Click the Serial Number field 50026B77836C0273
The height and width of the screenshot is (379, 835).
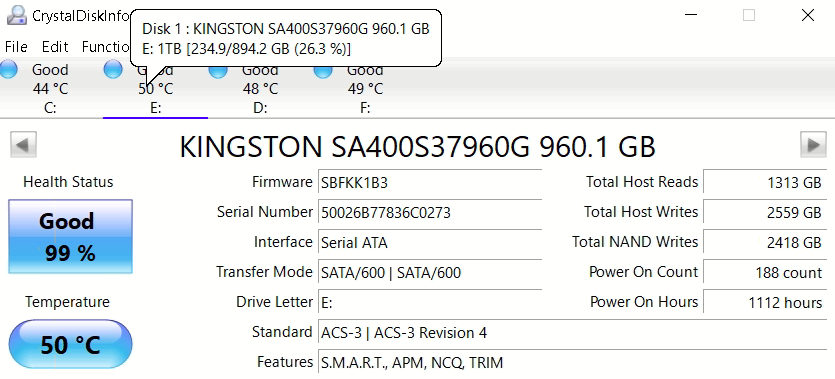(x=430, y=212)
